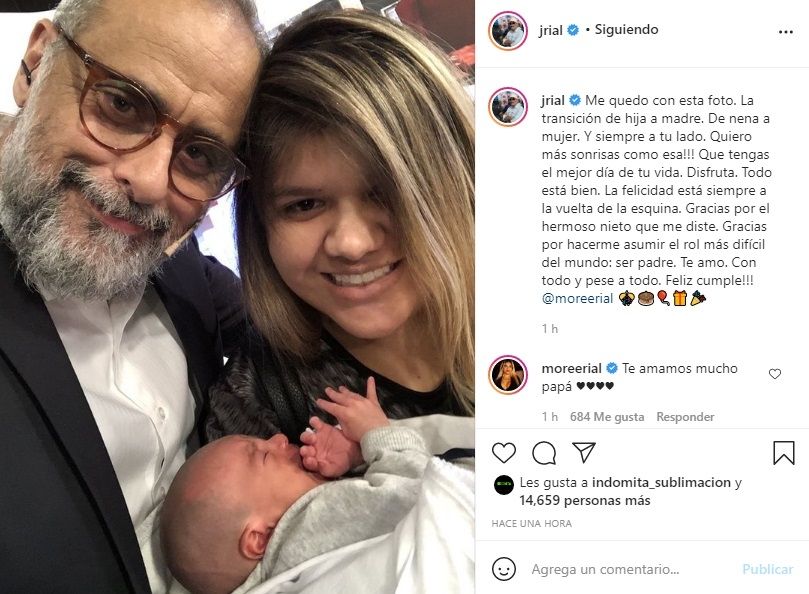Screen dimensions: 809x594
Task: Open the comment bubble icon
Action: point(544,453)
